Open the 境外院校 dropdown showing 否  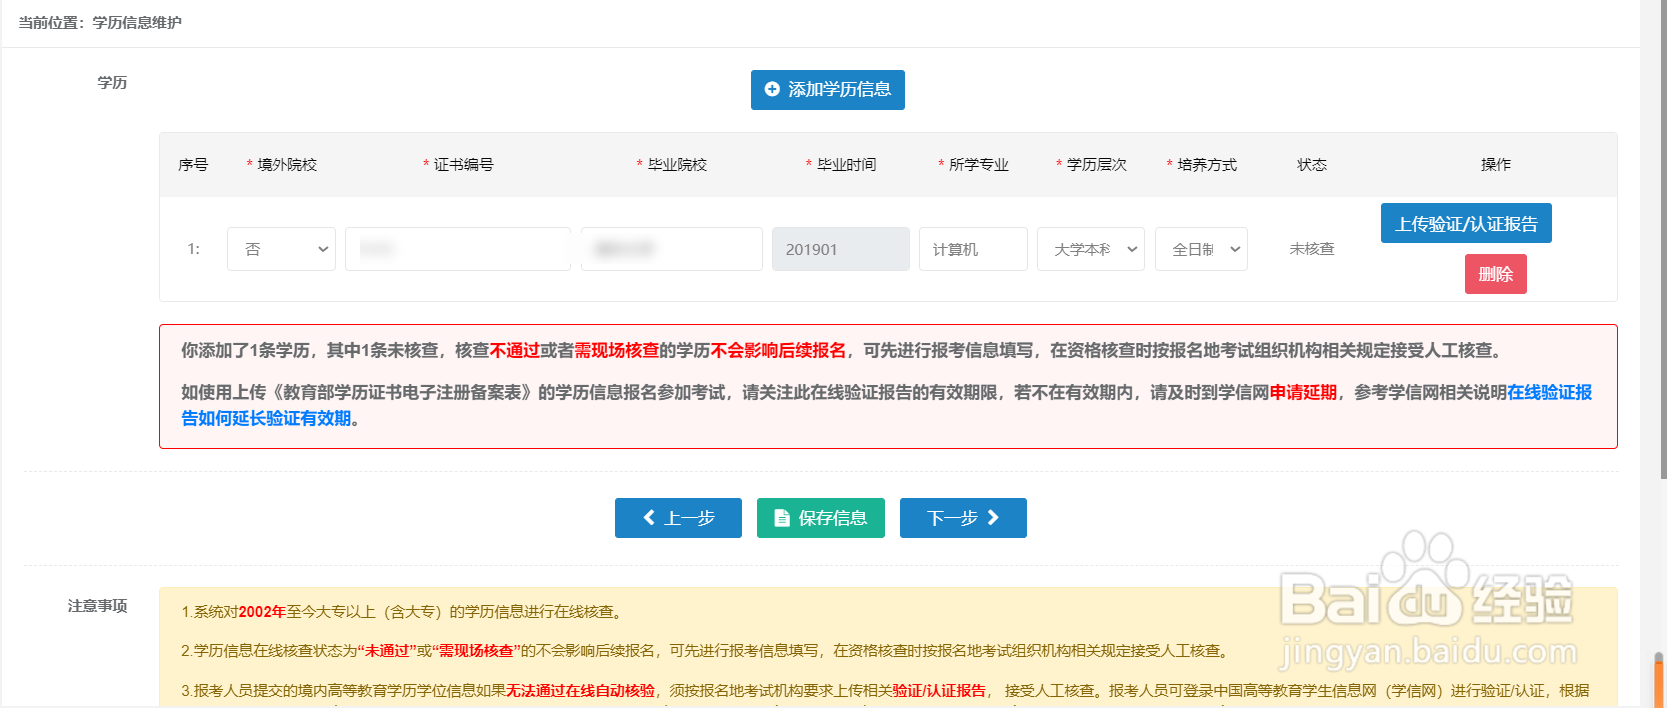click(x=281, y=249)
